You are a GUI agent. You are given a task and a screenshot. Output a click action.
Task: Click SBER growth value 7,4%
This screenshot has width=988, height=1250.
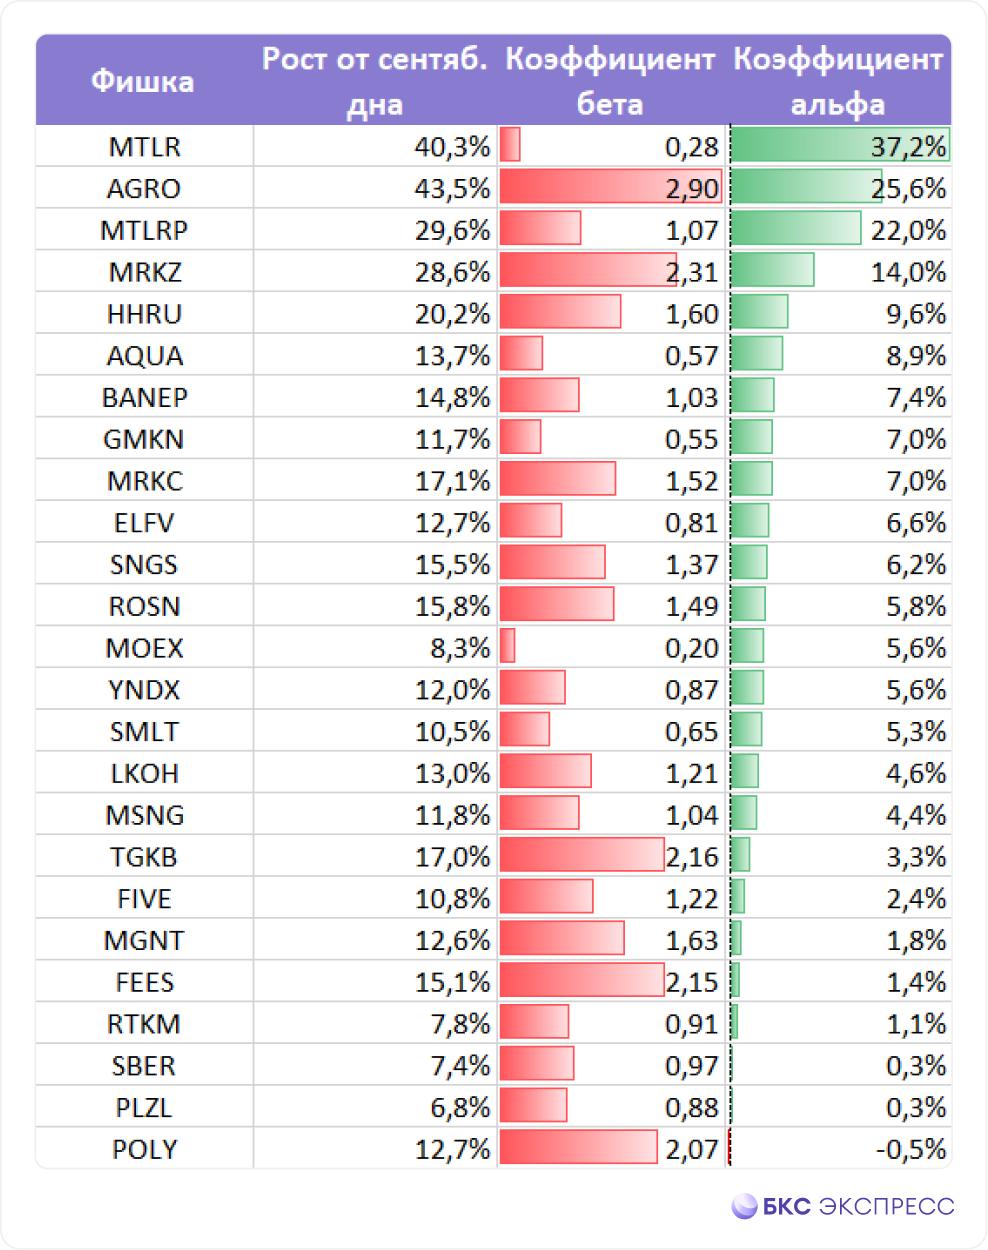click(x=460, y=1066)
